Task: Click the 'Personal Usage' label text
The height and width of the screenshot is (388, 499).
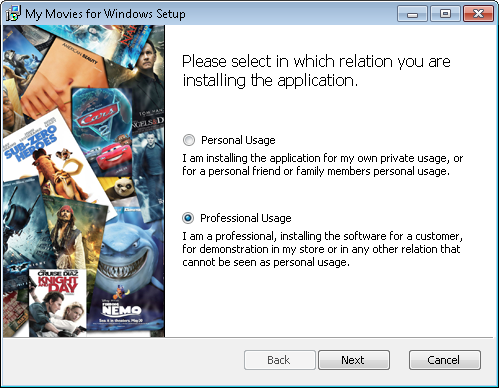Action: (238, 140)
